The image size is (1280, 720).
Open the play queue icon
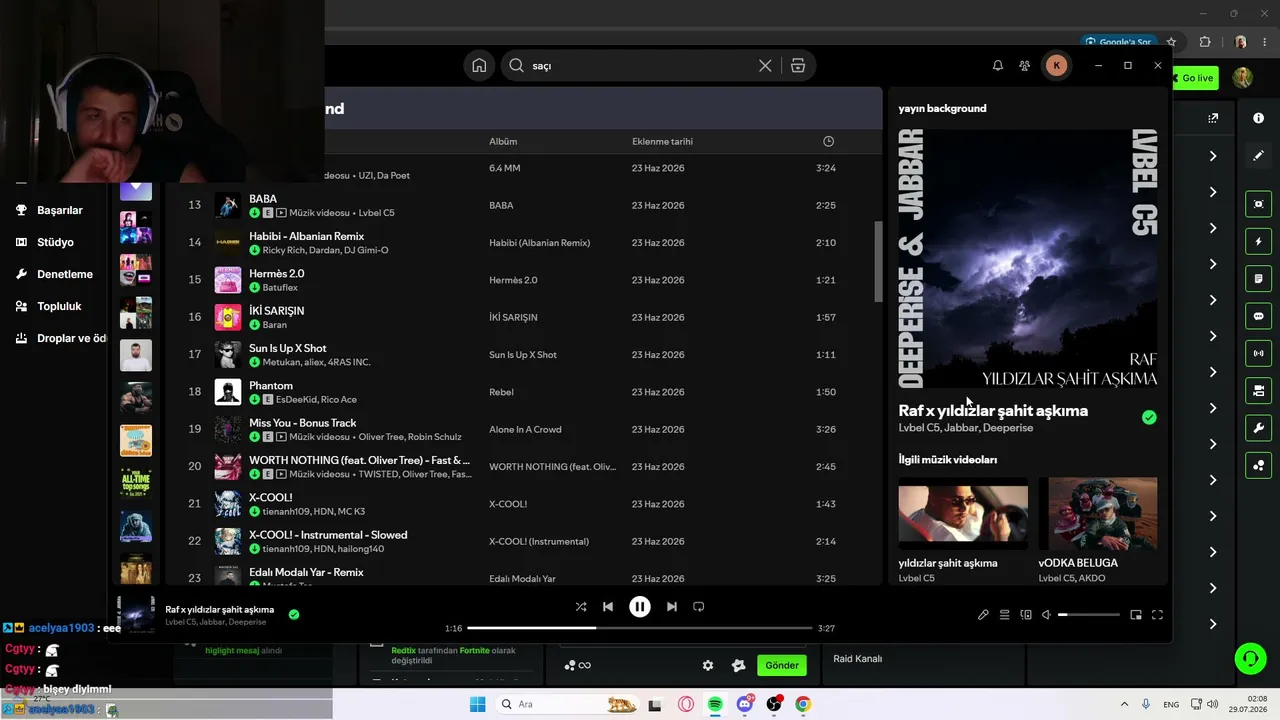pos(1005,615)
